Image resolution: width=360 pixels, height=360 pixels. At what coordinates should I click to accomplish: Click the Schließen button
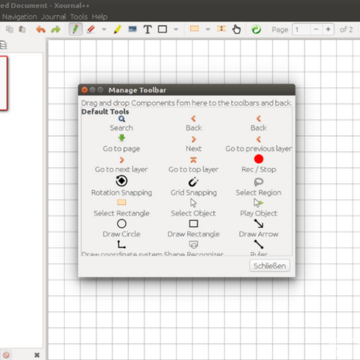[270, 266]
